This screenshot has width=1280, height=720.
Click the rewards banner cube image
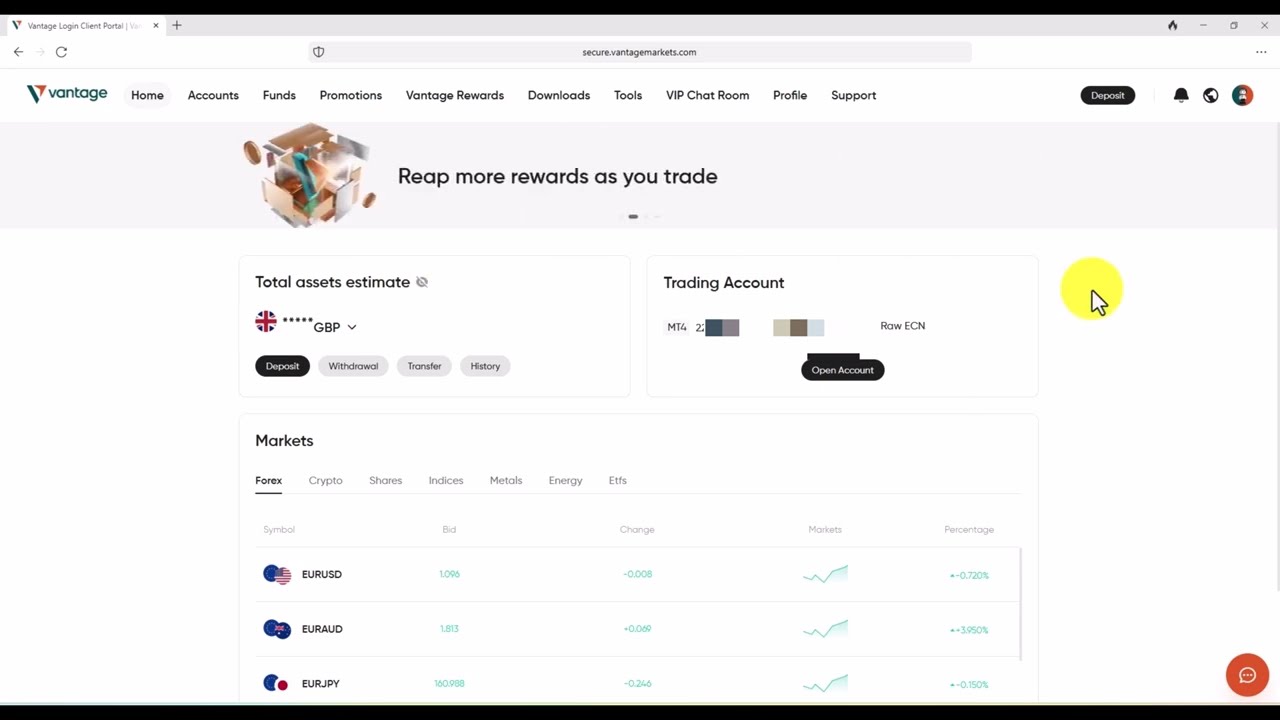pyautogui.click(x=310, y=176)
